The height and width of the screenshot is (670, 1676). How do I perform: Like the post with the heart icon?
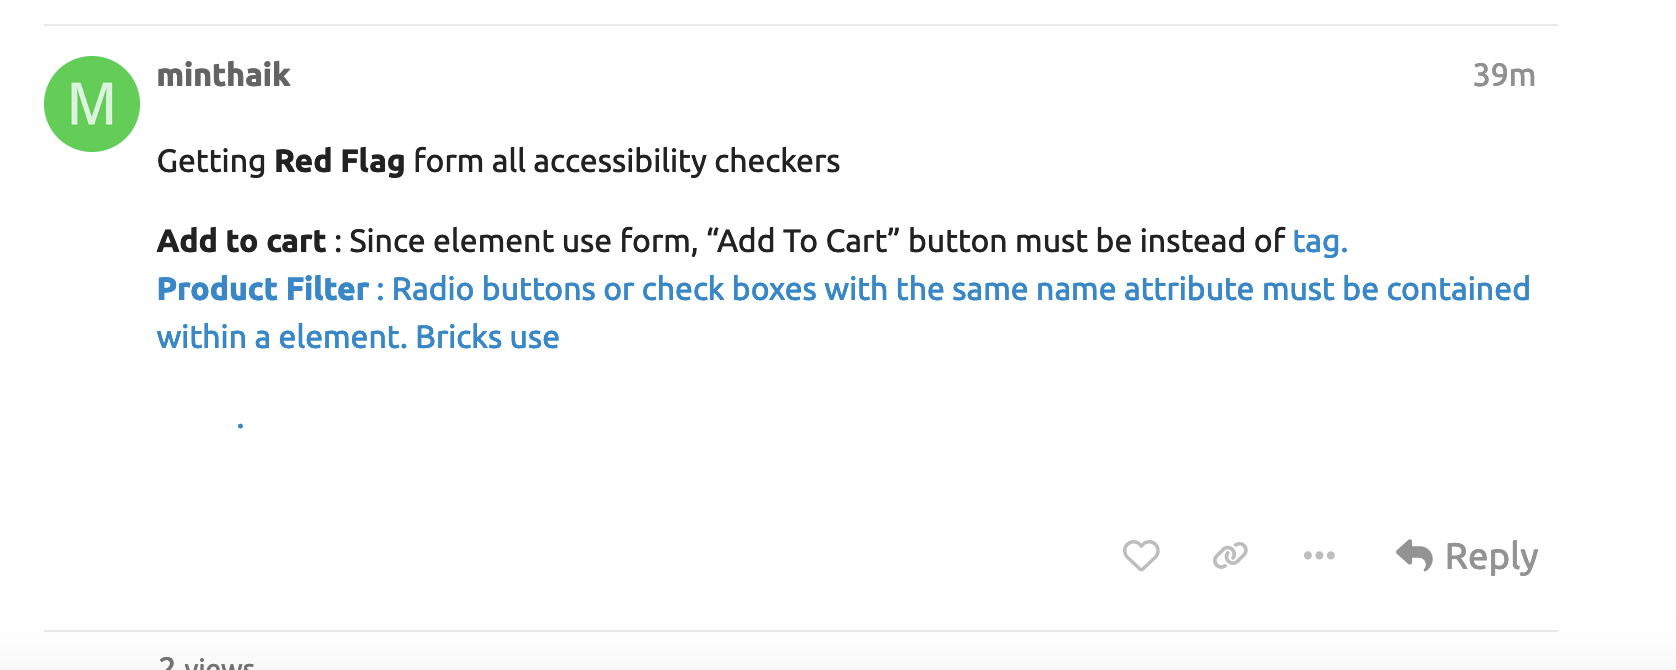tap(1141, 555)
